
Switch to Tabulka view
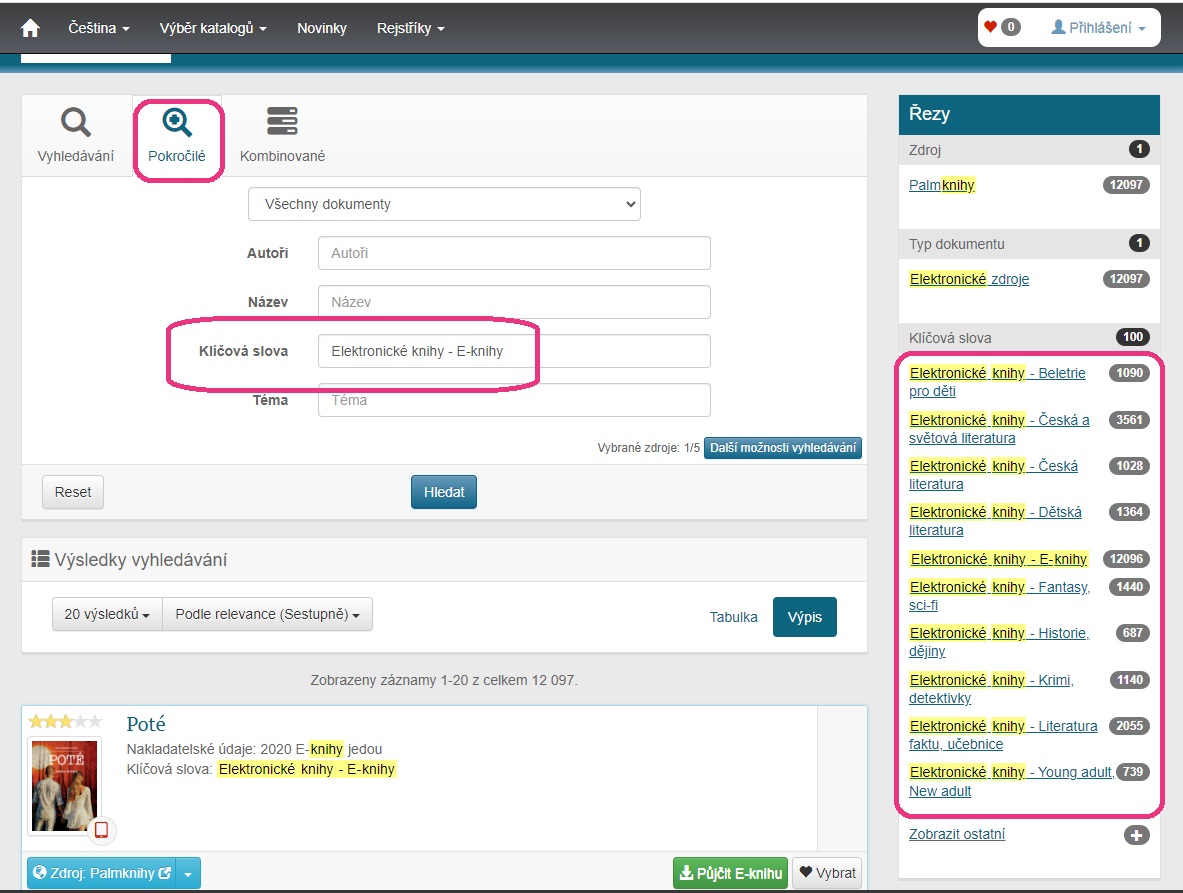click(x=733, y=617)
